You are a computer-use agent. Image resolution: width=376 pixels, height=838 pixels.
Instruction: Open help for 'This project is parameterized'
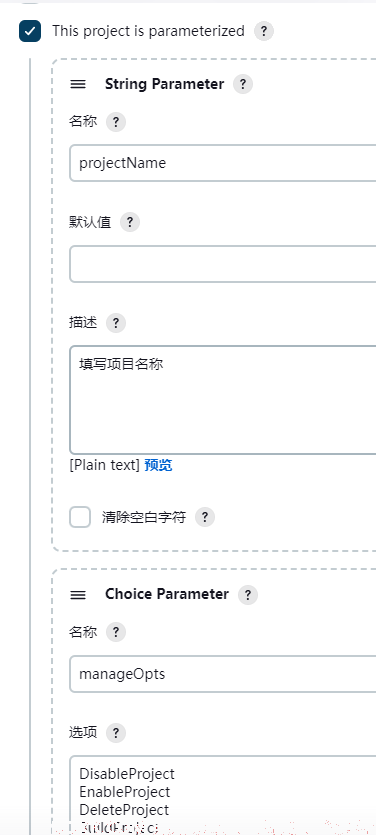pyautogui.click(x=264, y=32)
